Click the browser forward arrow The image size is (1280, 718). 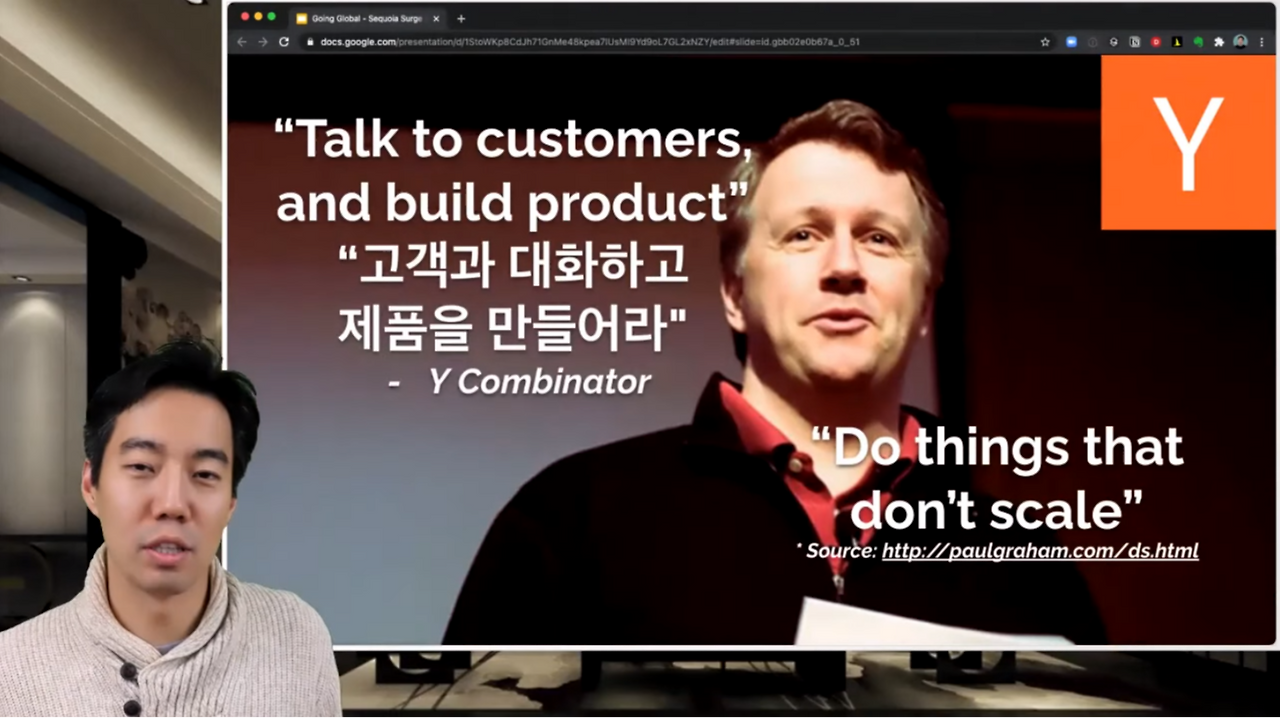(262, 42)
